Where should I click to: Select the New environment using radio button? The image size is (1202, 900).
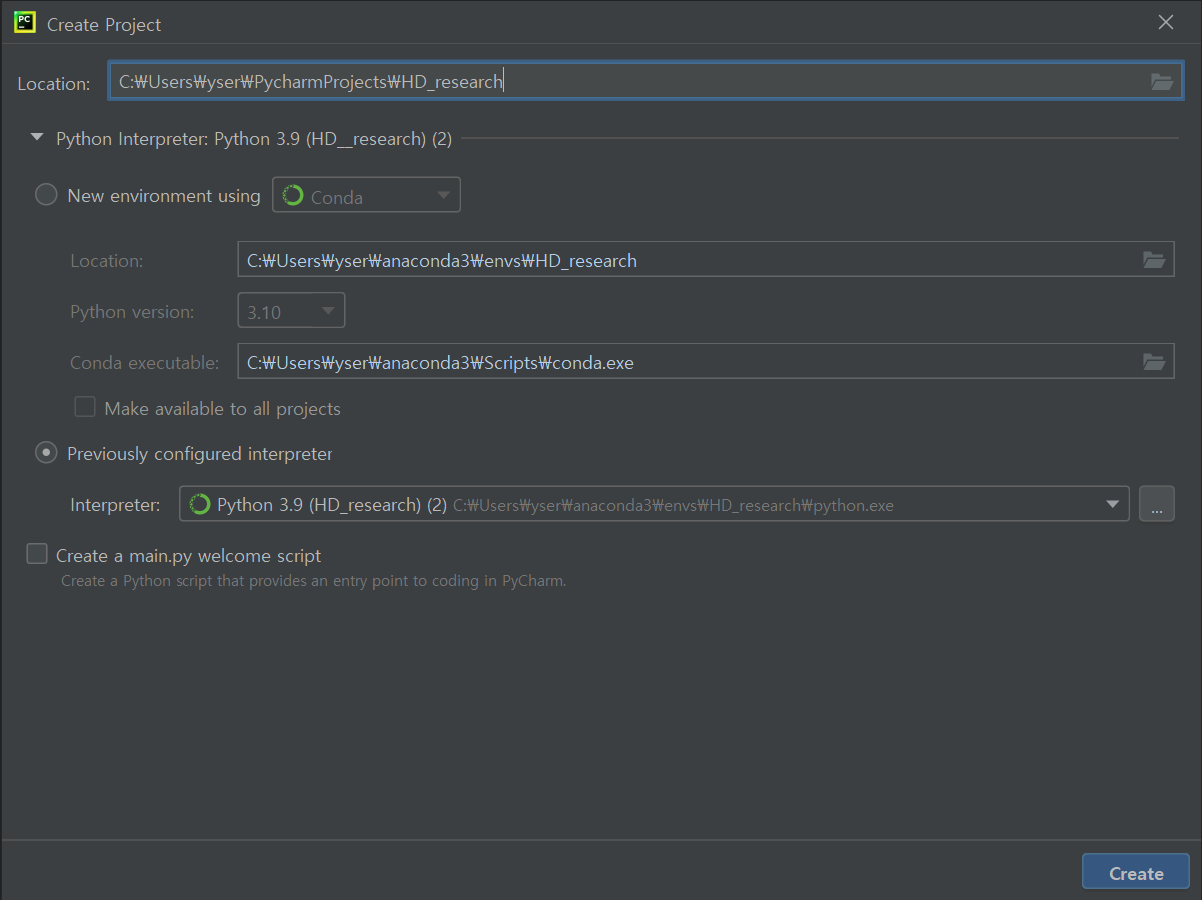point(46,195)
